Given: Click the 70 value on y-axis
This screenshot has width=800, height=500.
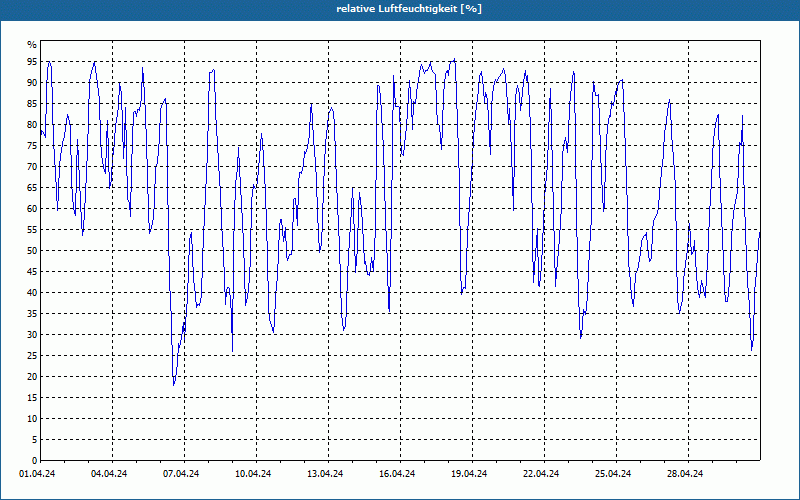Looking at the screenshot, I should tap(32, 166).
